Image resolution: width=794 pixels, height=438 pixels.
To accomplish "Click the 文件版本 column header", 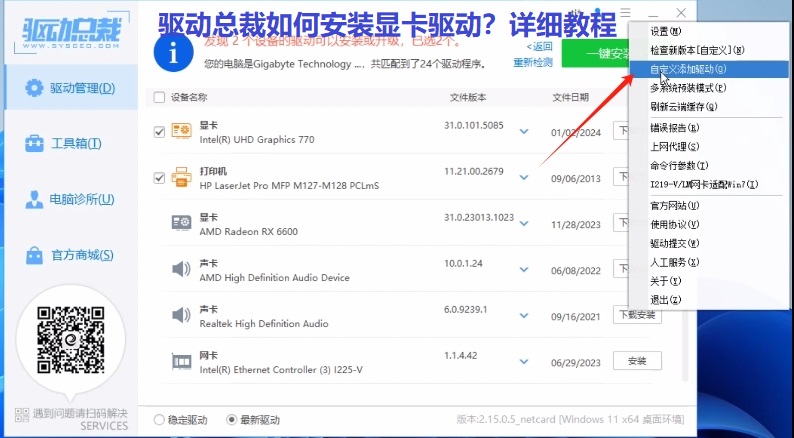I will pos(467,97).
